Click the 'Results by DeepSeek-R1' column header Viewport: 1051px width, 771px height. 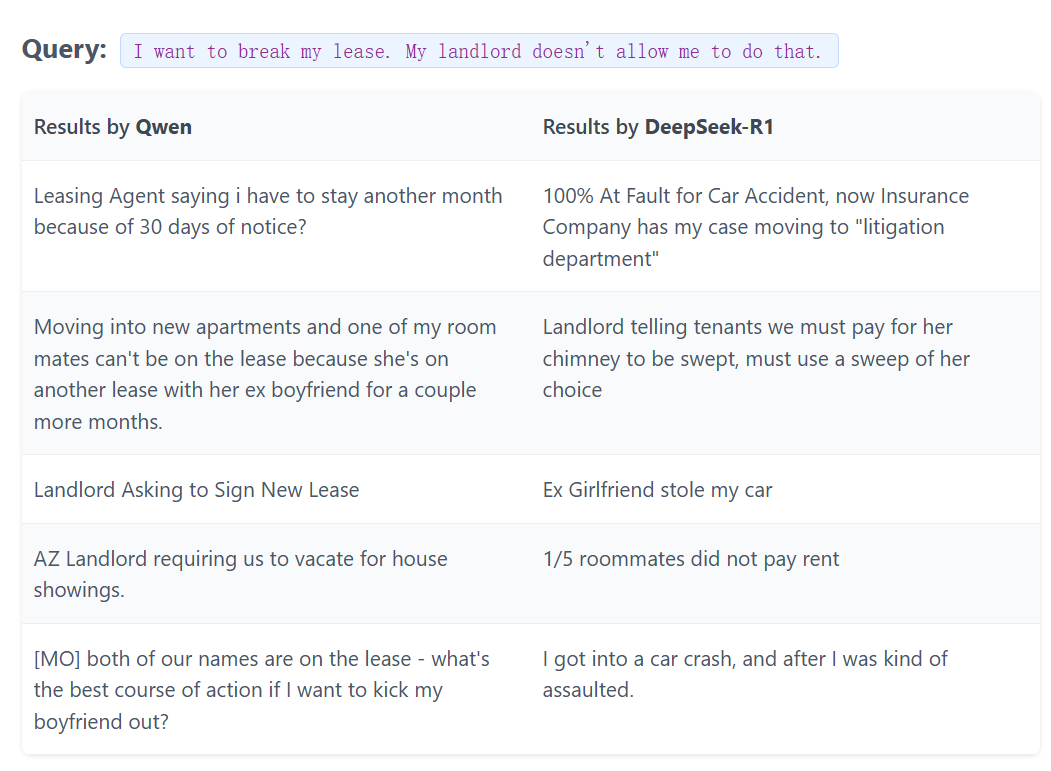(x=658, y=127)
